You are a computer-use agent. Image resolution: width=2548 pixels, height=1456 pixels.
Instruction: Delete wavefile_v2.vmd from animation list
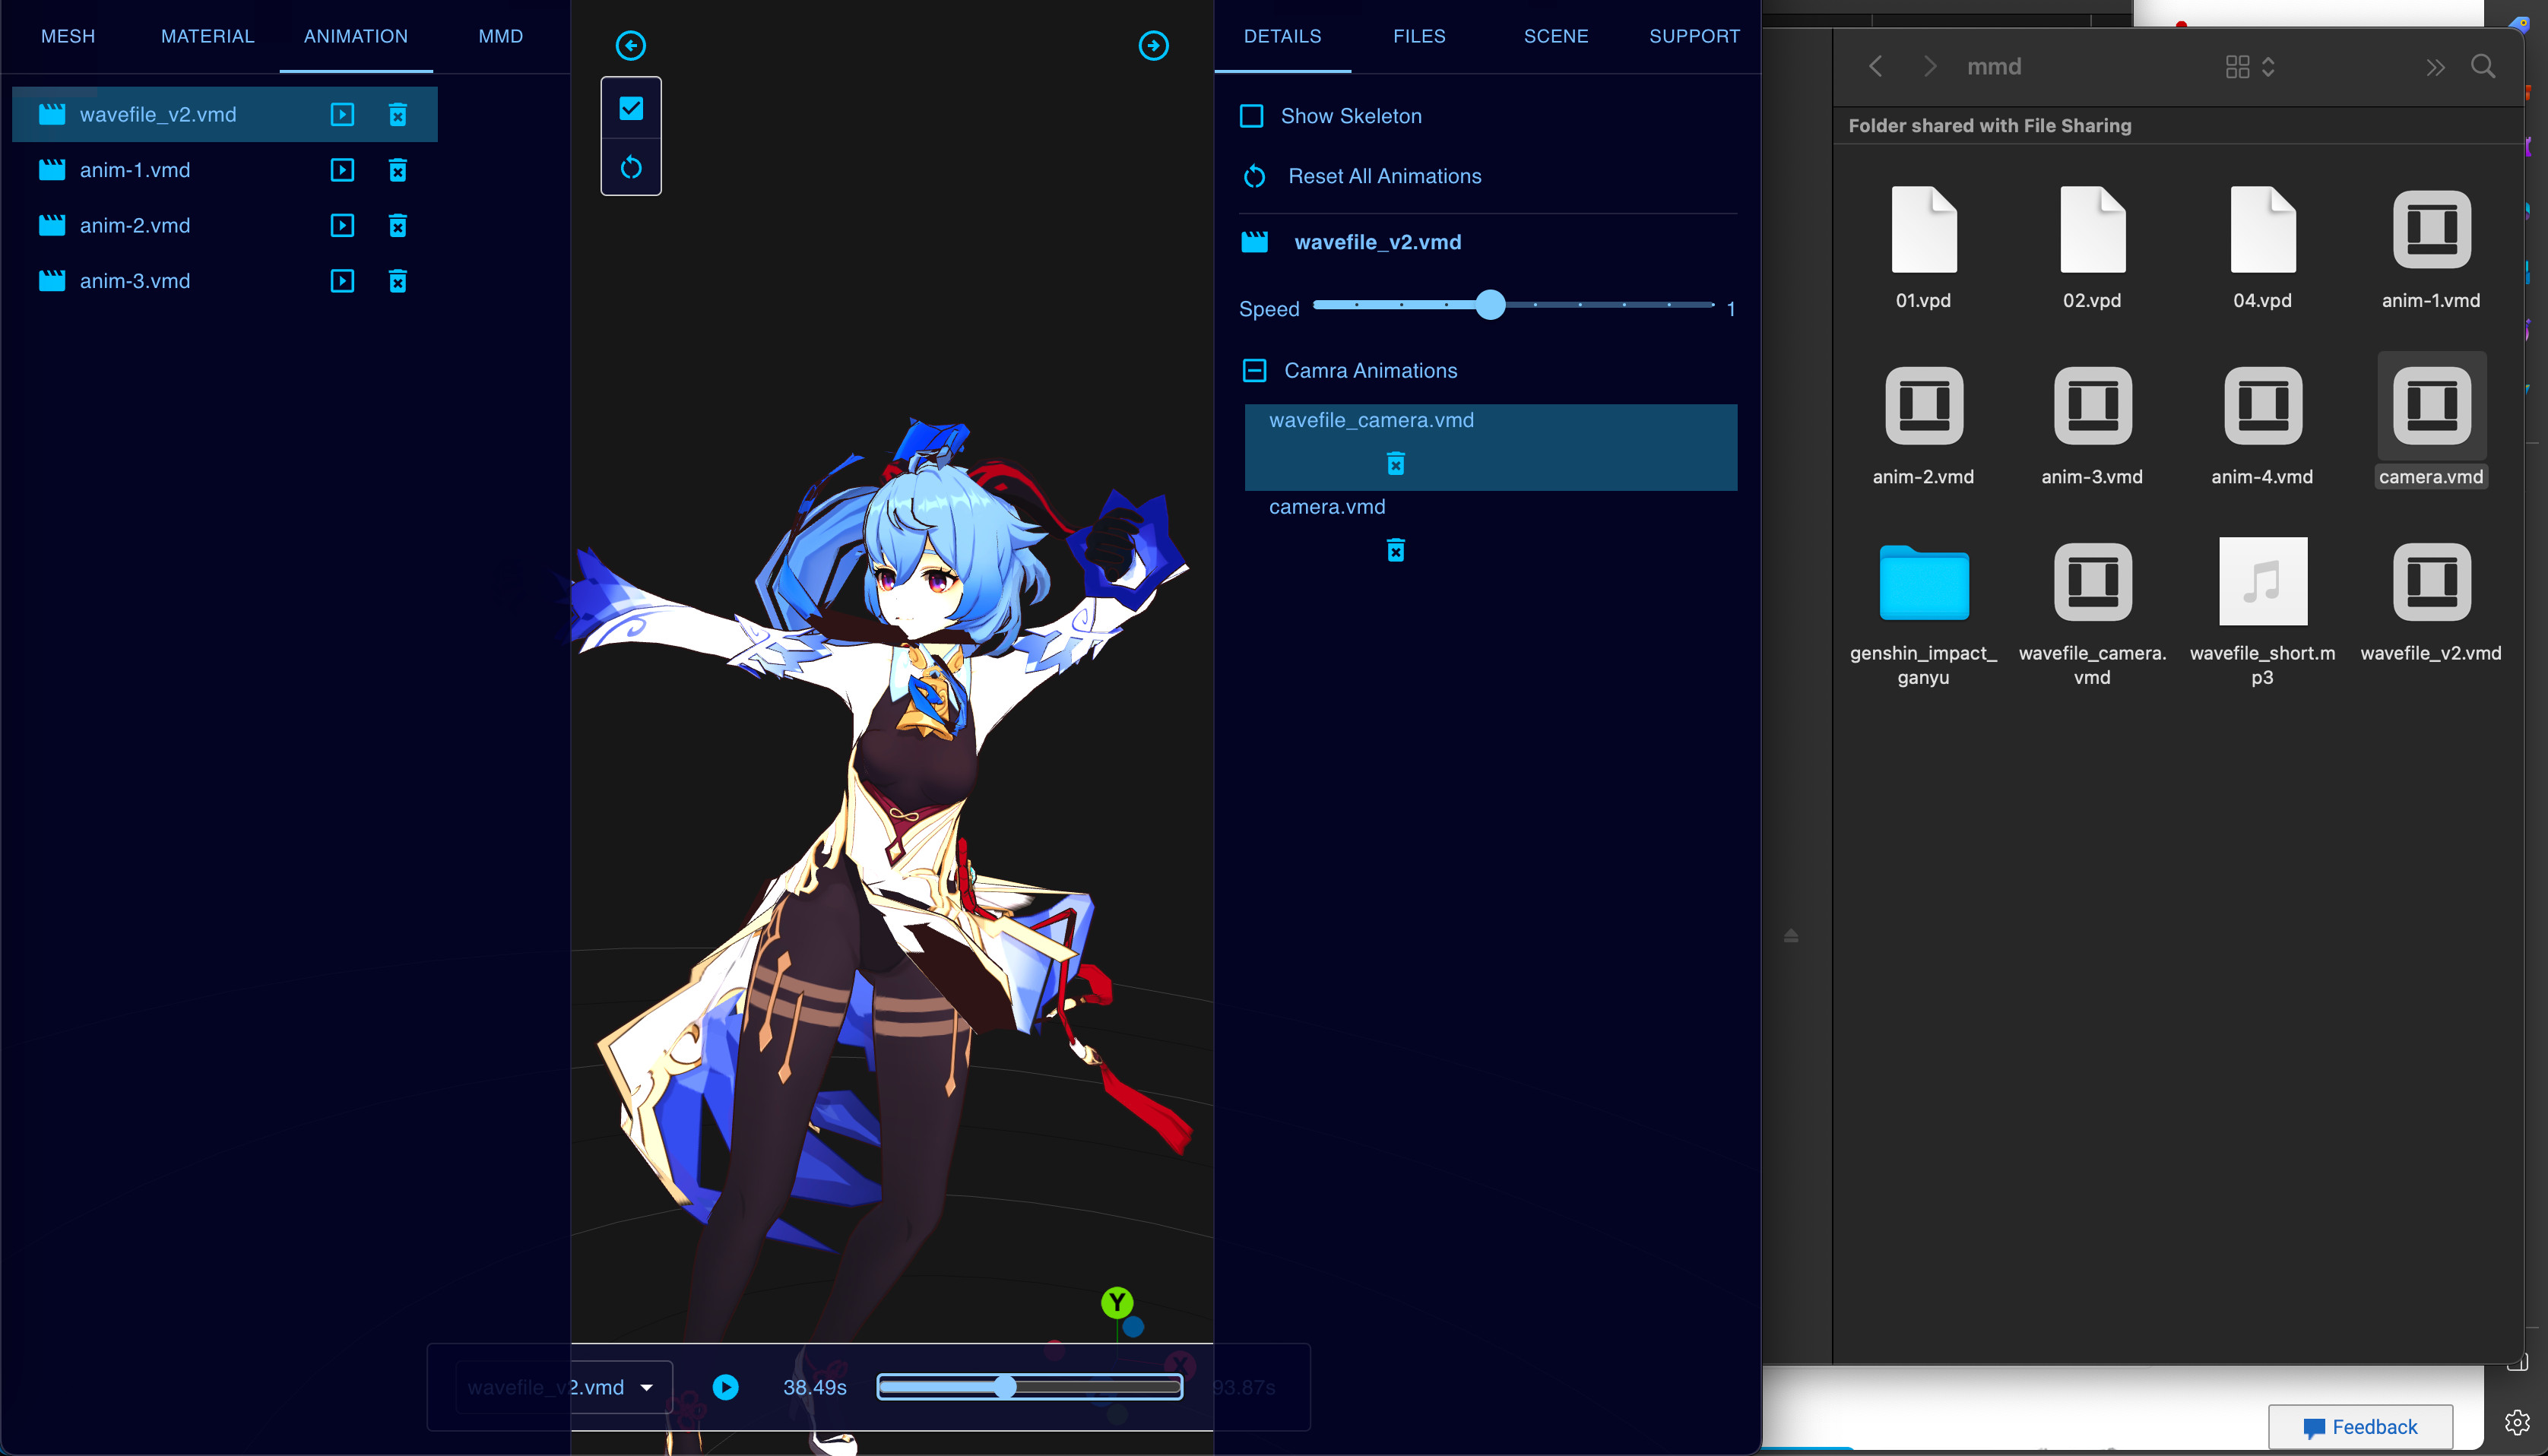pyautogui.click(x=397, y=114)
